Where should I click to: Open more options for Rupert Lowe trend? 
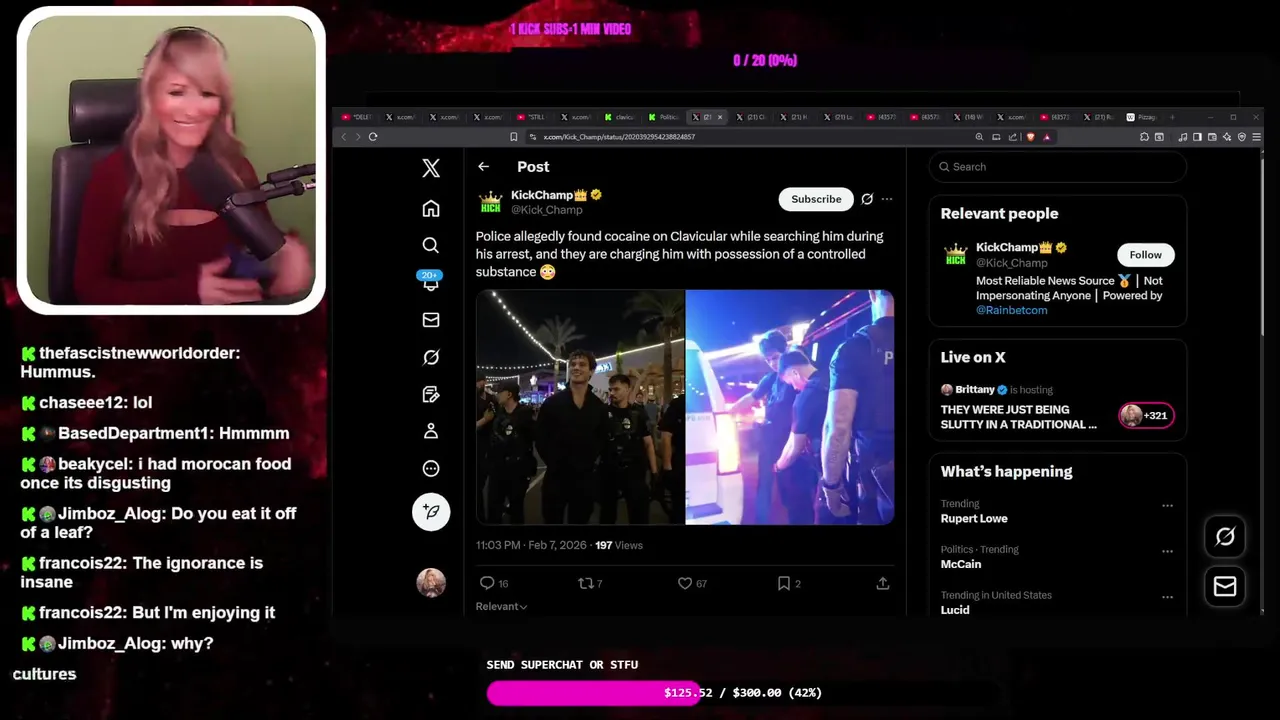pos(1167,506)
